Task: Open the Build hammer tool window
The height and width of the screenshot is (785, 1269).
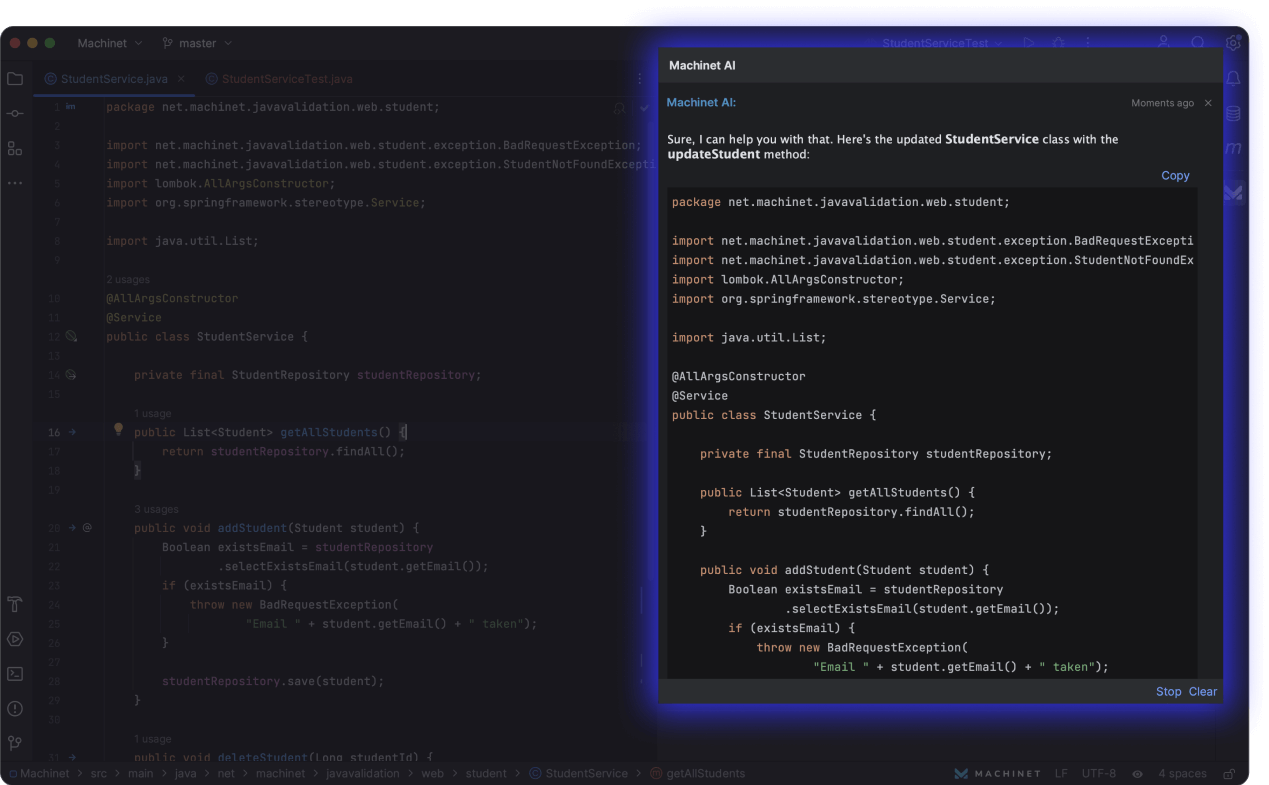Action: tap(15, 604)
